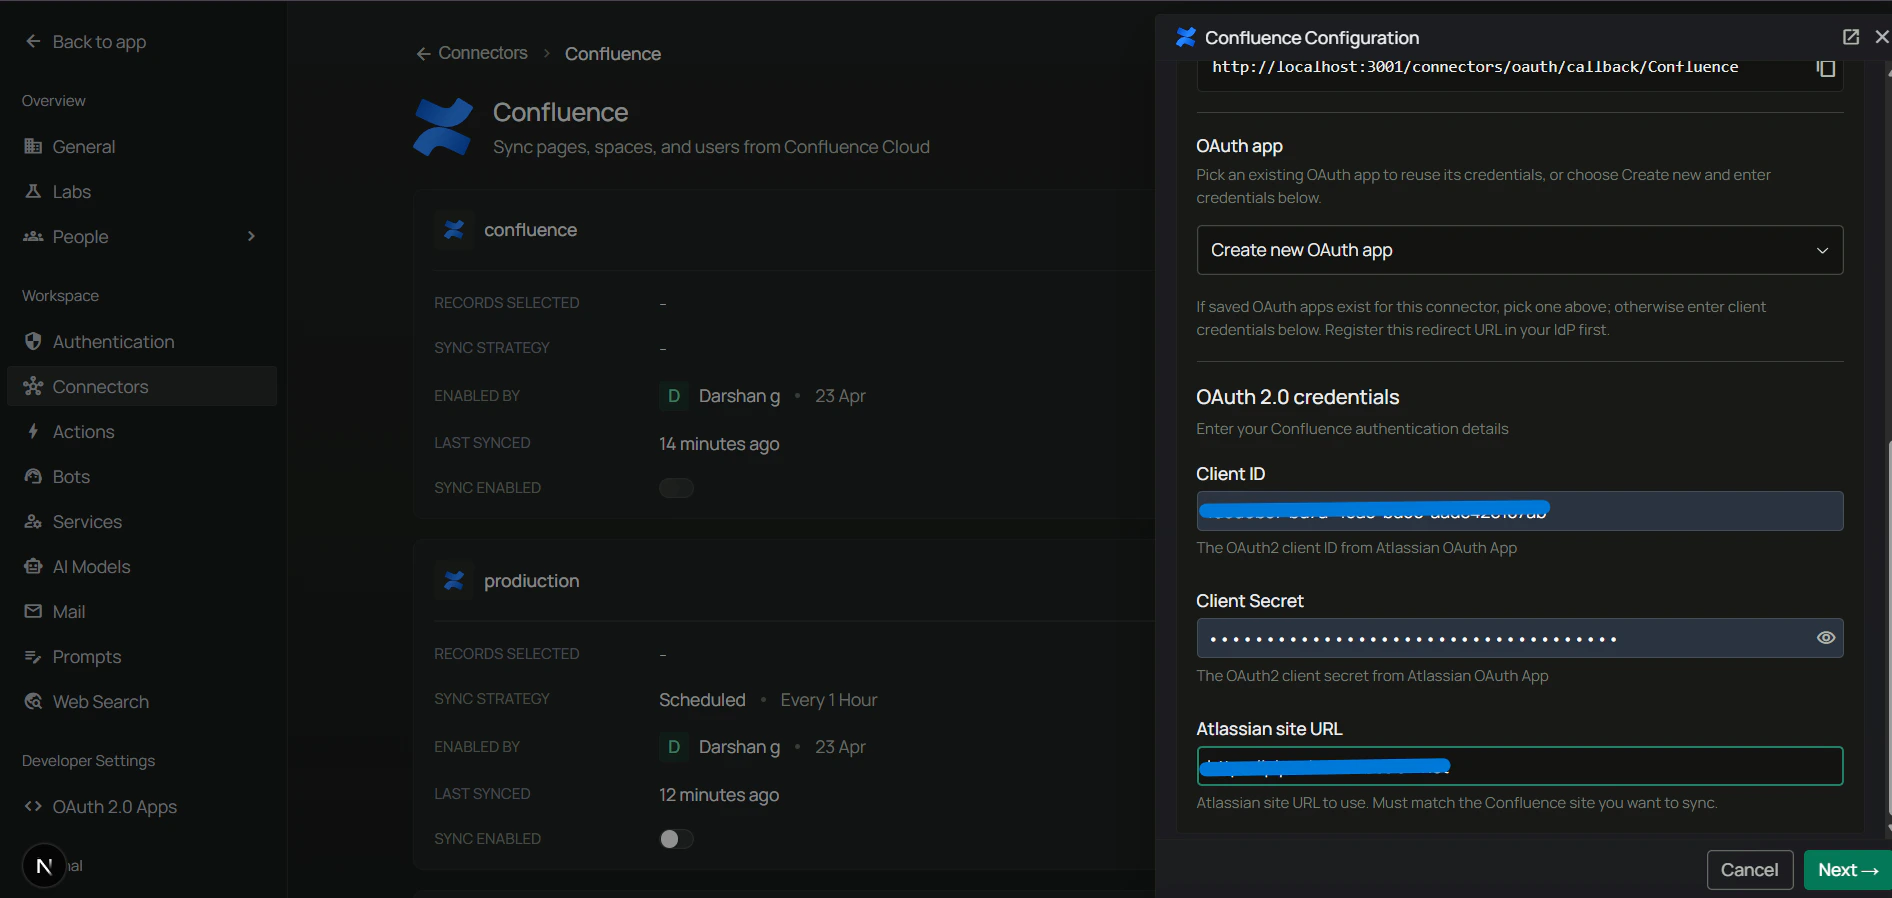Copy the redirect callback URL

pyautogui.click(x=1826, y=68)
